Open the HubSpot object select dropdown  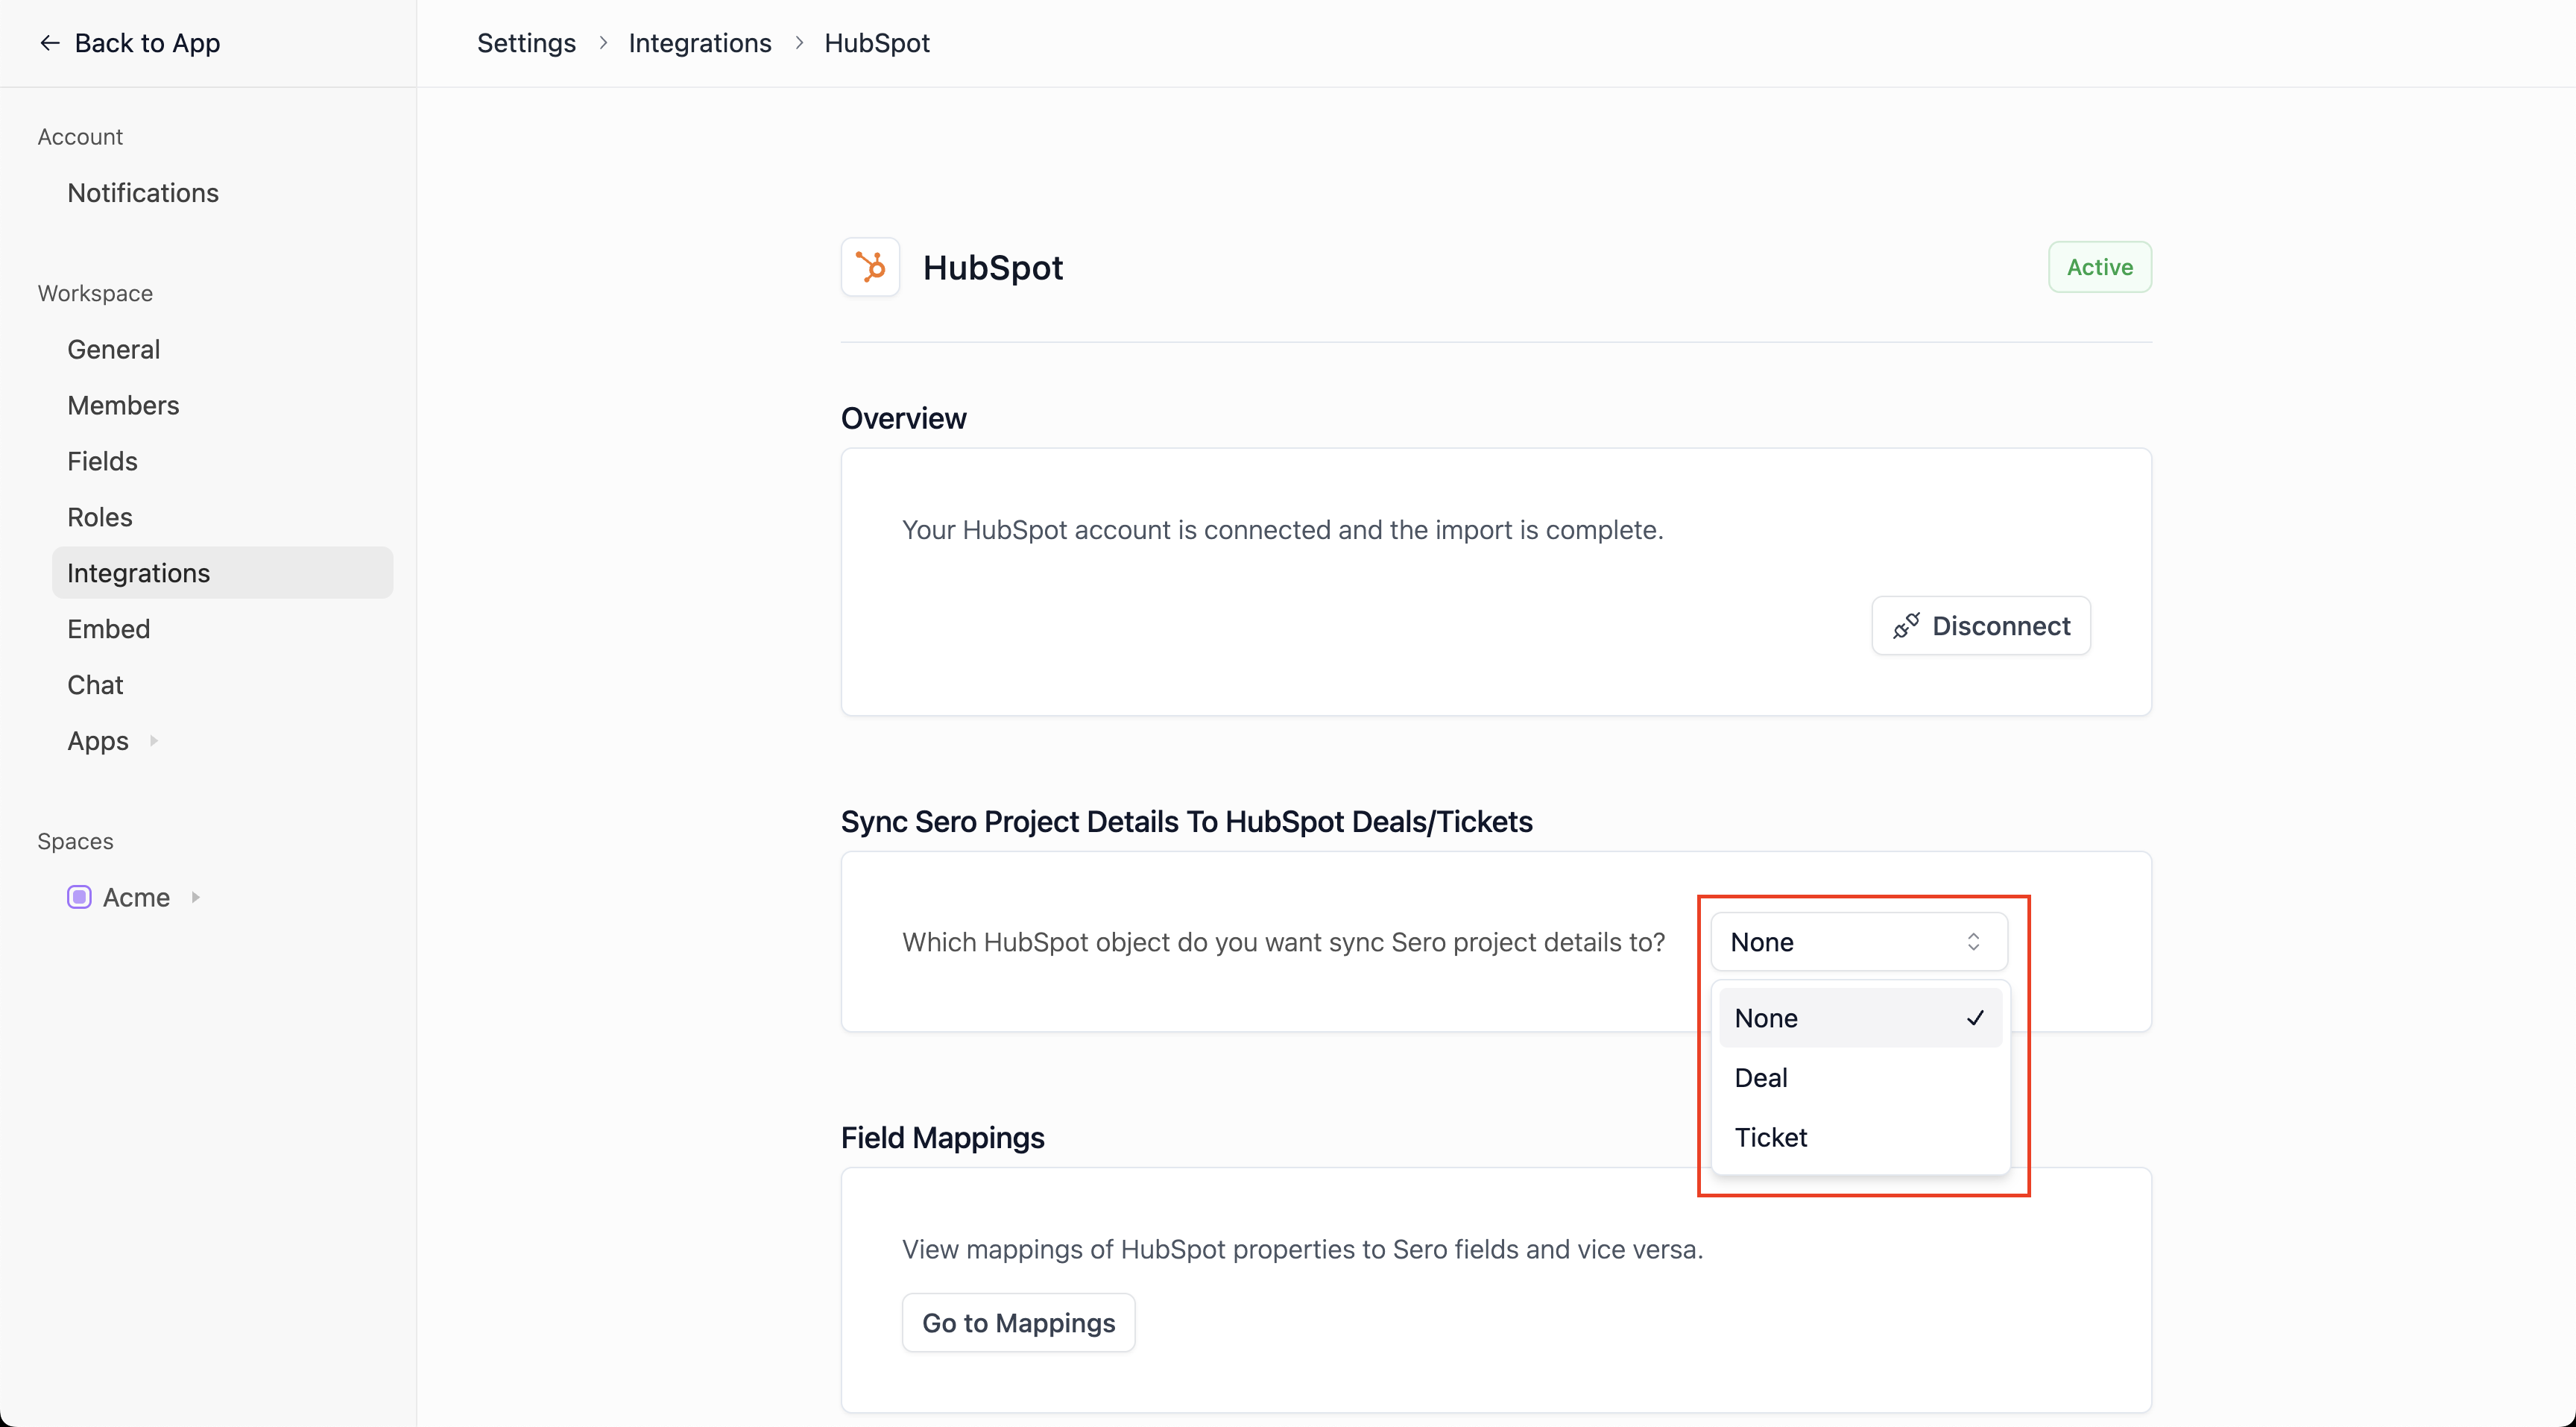tap(1858, 942)
